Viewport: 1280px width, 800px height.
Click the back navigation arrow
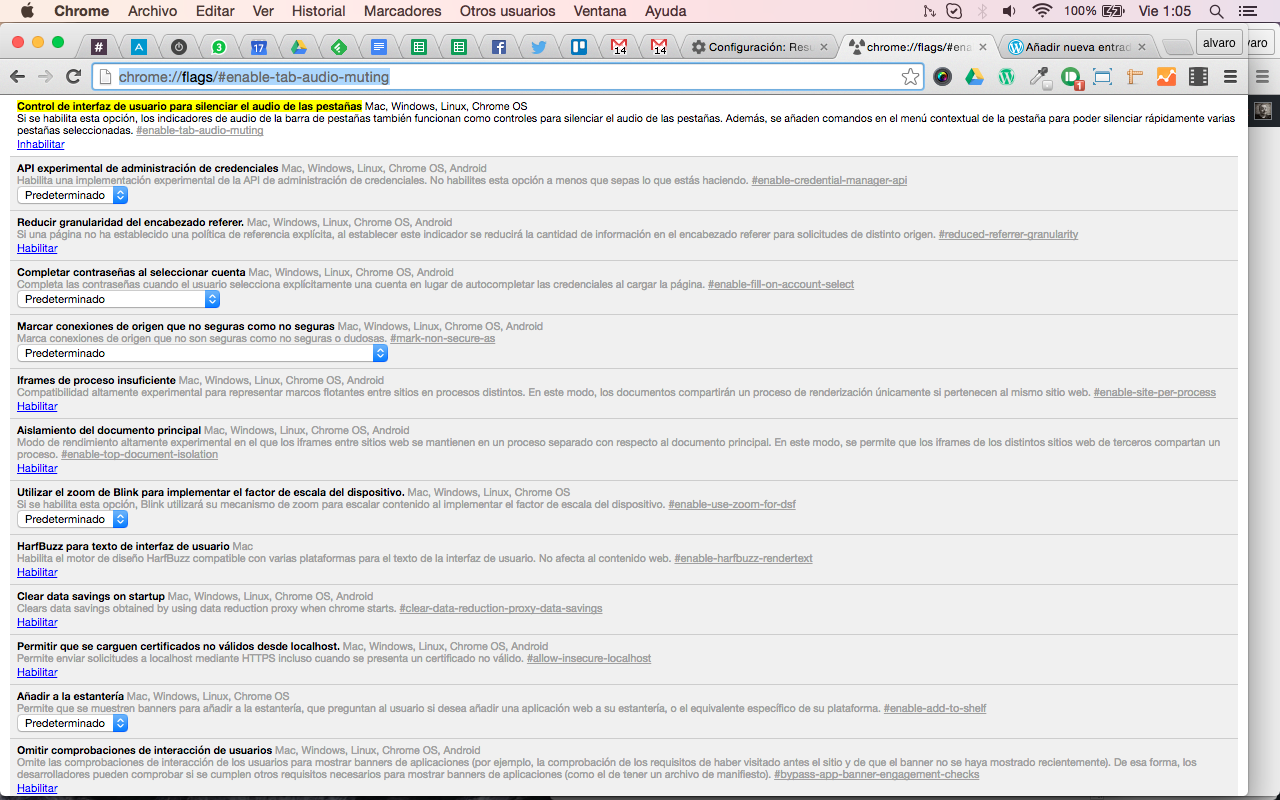(17, 77)
